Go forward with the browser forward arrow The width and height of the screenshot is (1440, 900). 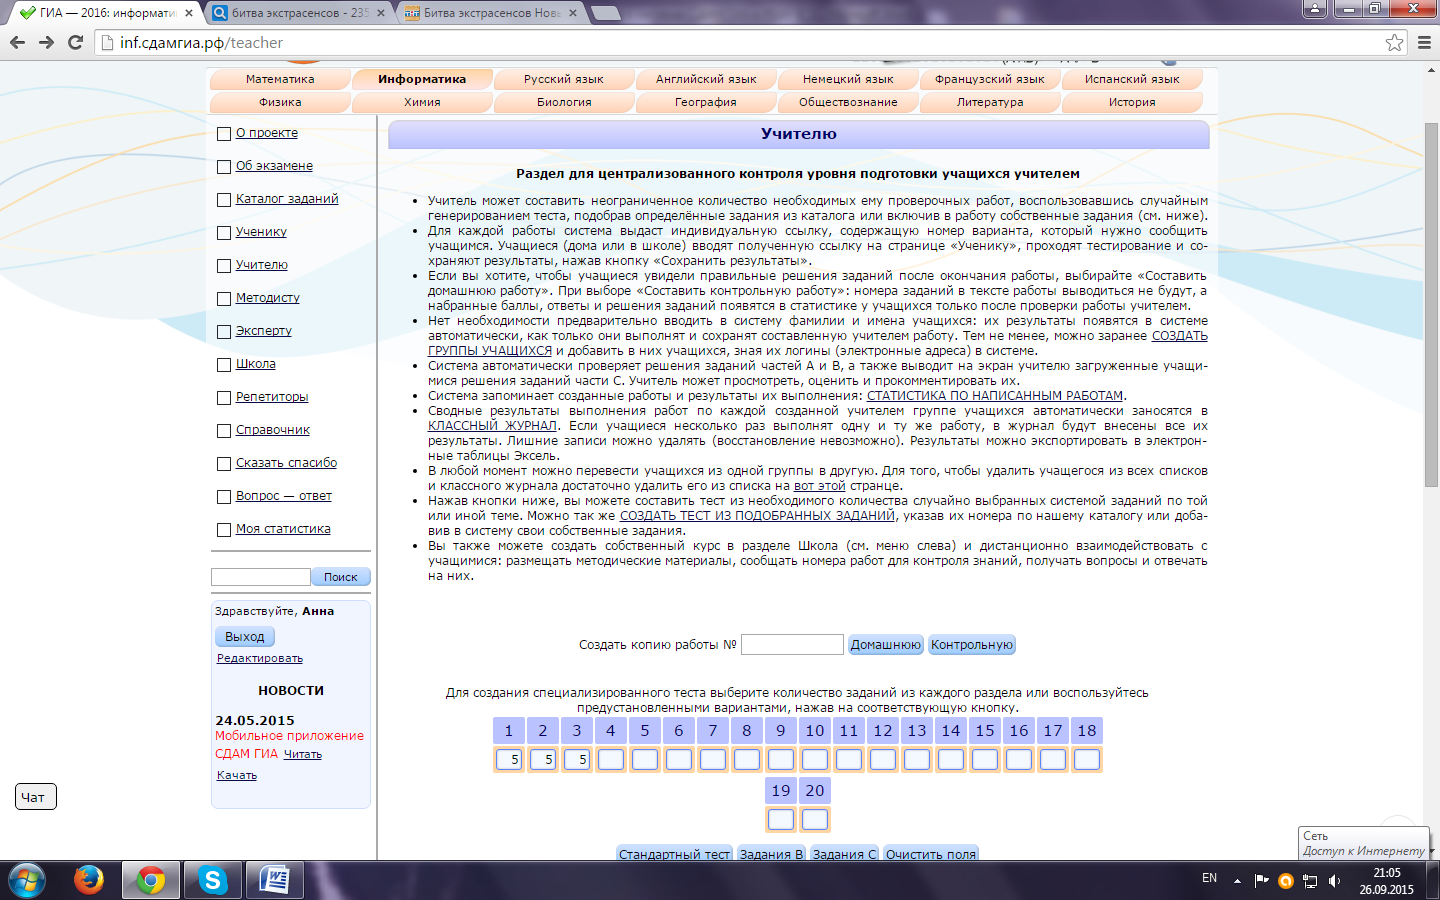tap(46, 42)
